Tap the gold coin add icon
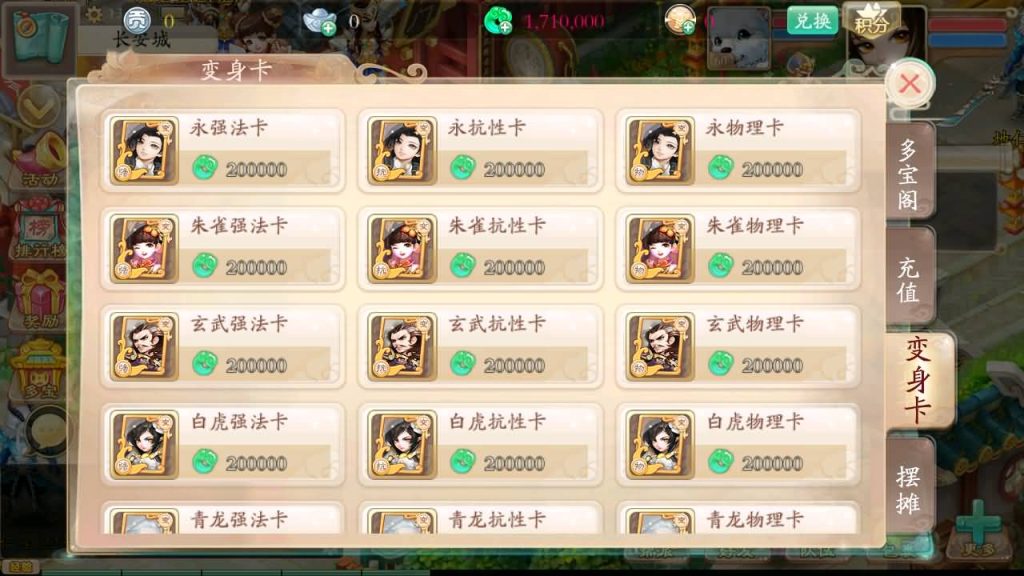Screen dimensions: 1024x576 [680, 20]
